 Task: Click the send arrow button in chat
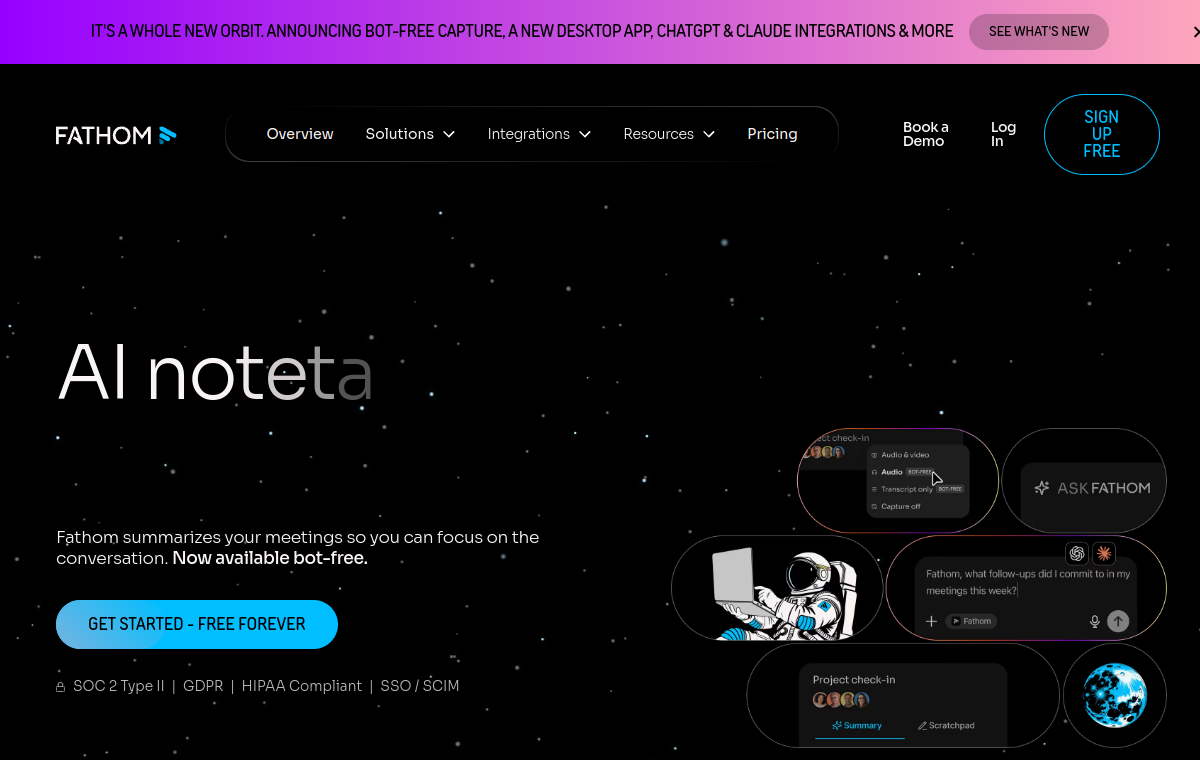pyautogui.click(x=1119, y=621)
